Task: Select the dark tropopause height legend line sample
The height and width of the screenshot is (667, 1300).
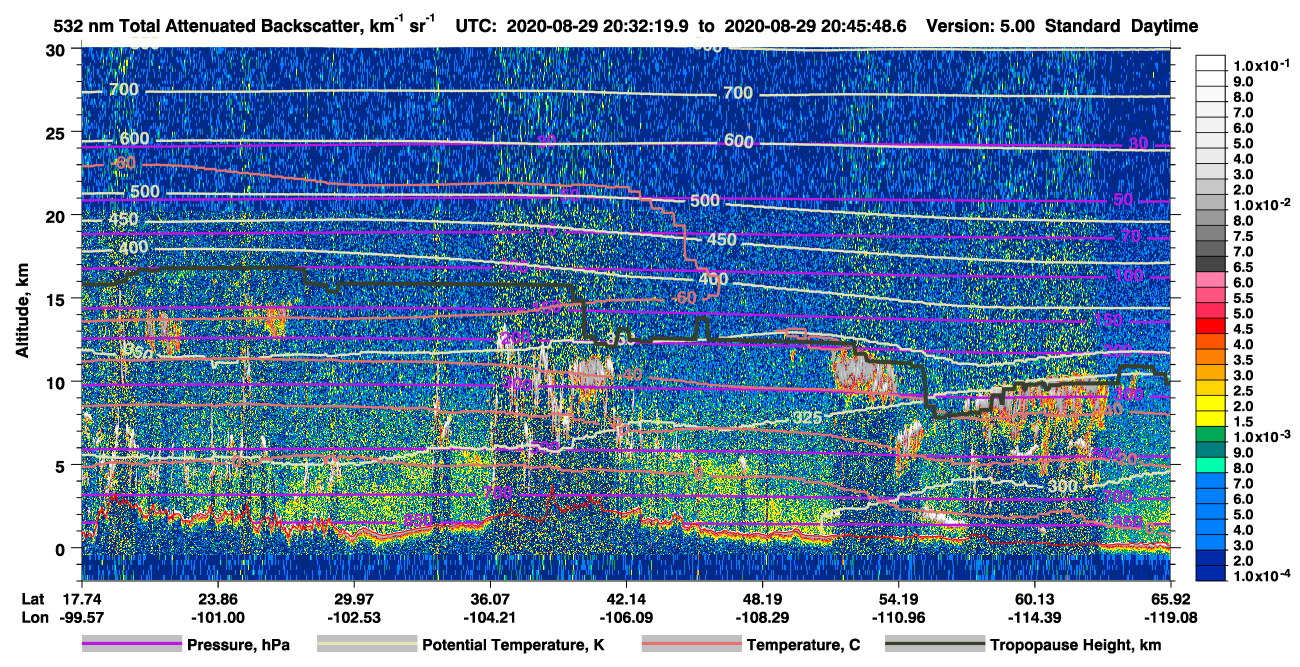Action: [x=935, y=645]
